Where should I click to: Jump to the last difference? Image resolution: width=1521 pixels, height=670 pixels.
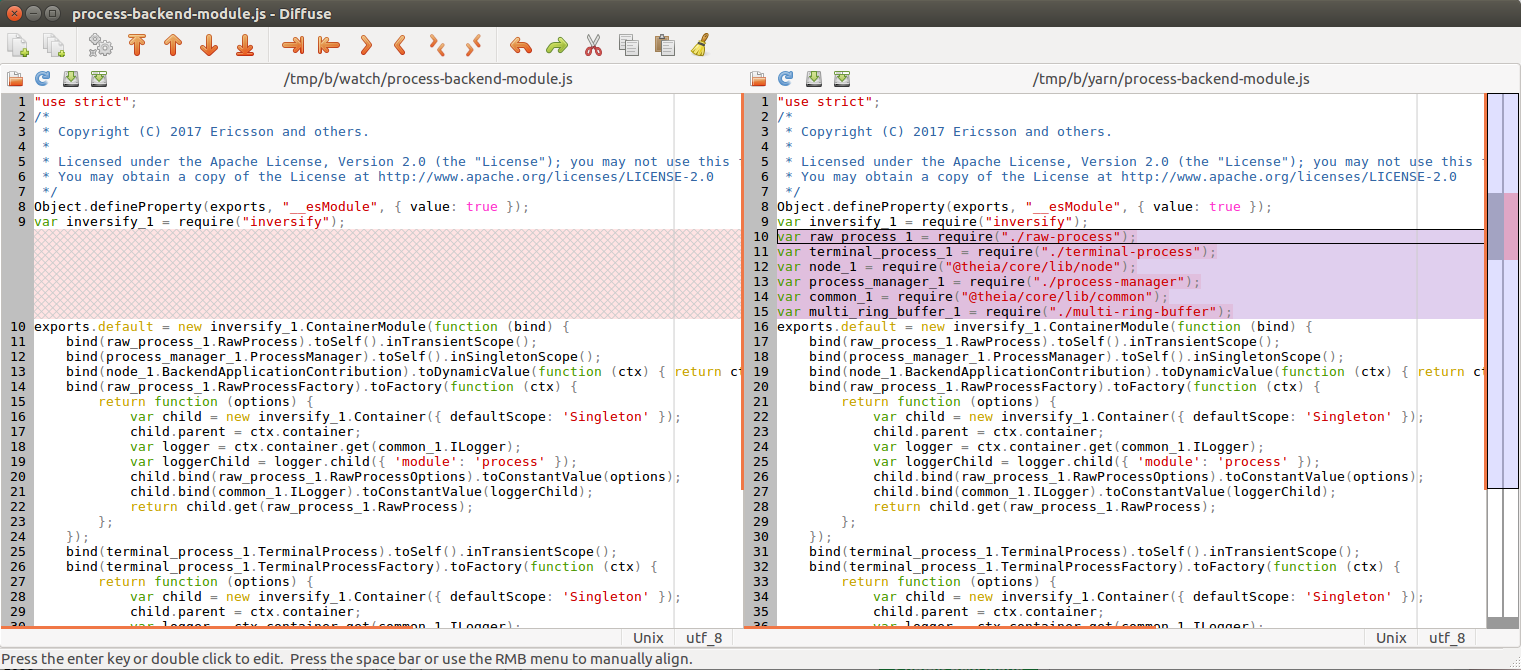coord(245,45)
